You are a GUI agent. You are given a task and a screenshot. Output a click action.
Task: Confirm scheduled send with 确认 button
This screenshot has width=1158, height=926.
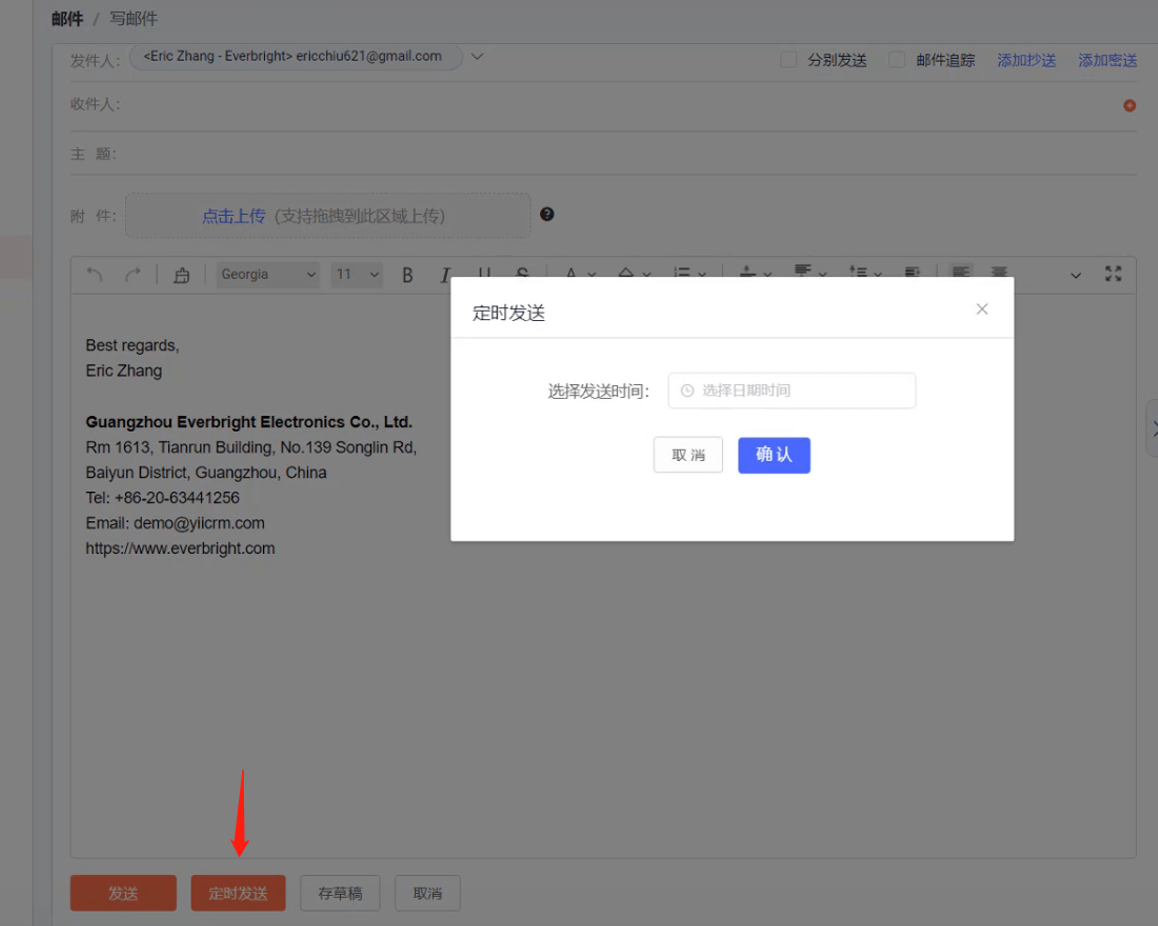tap(774, 455)
